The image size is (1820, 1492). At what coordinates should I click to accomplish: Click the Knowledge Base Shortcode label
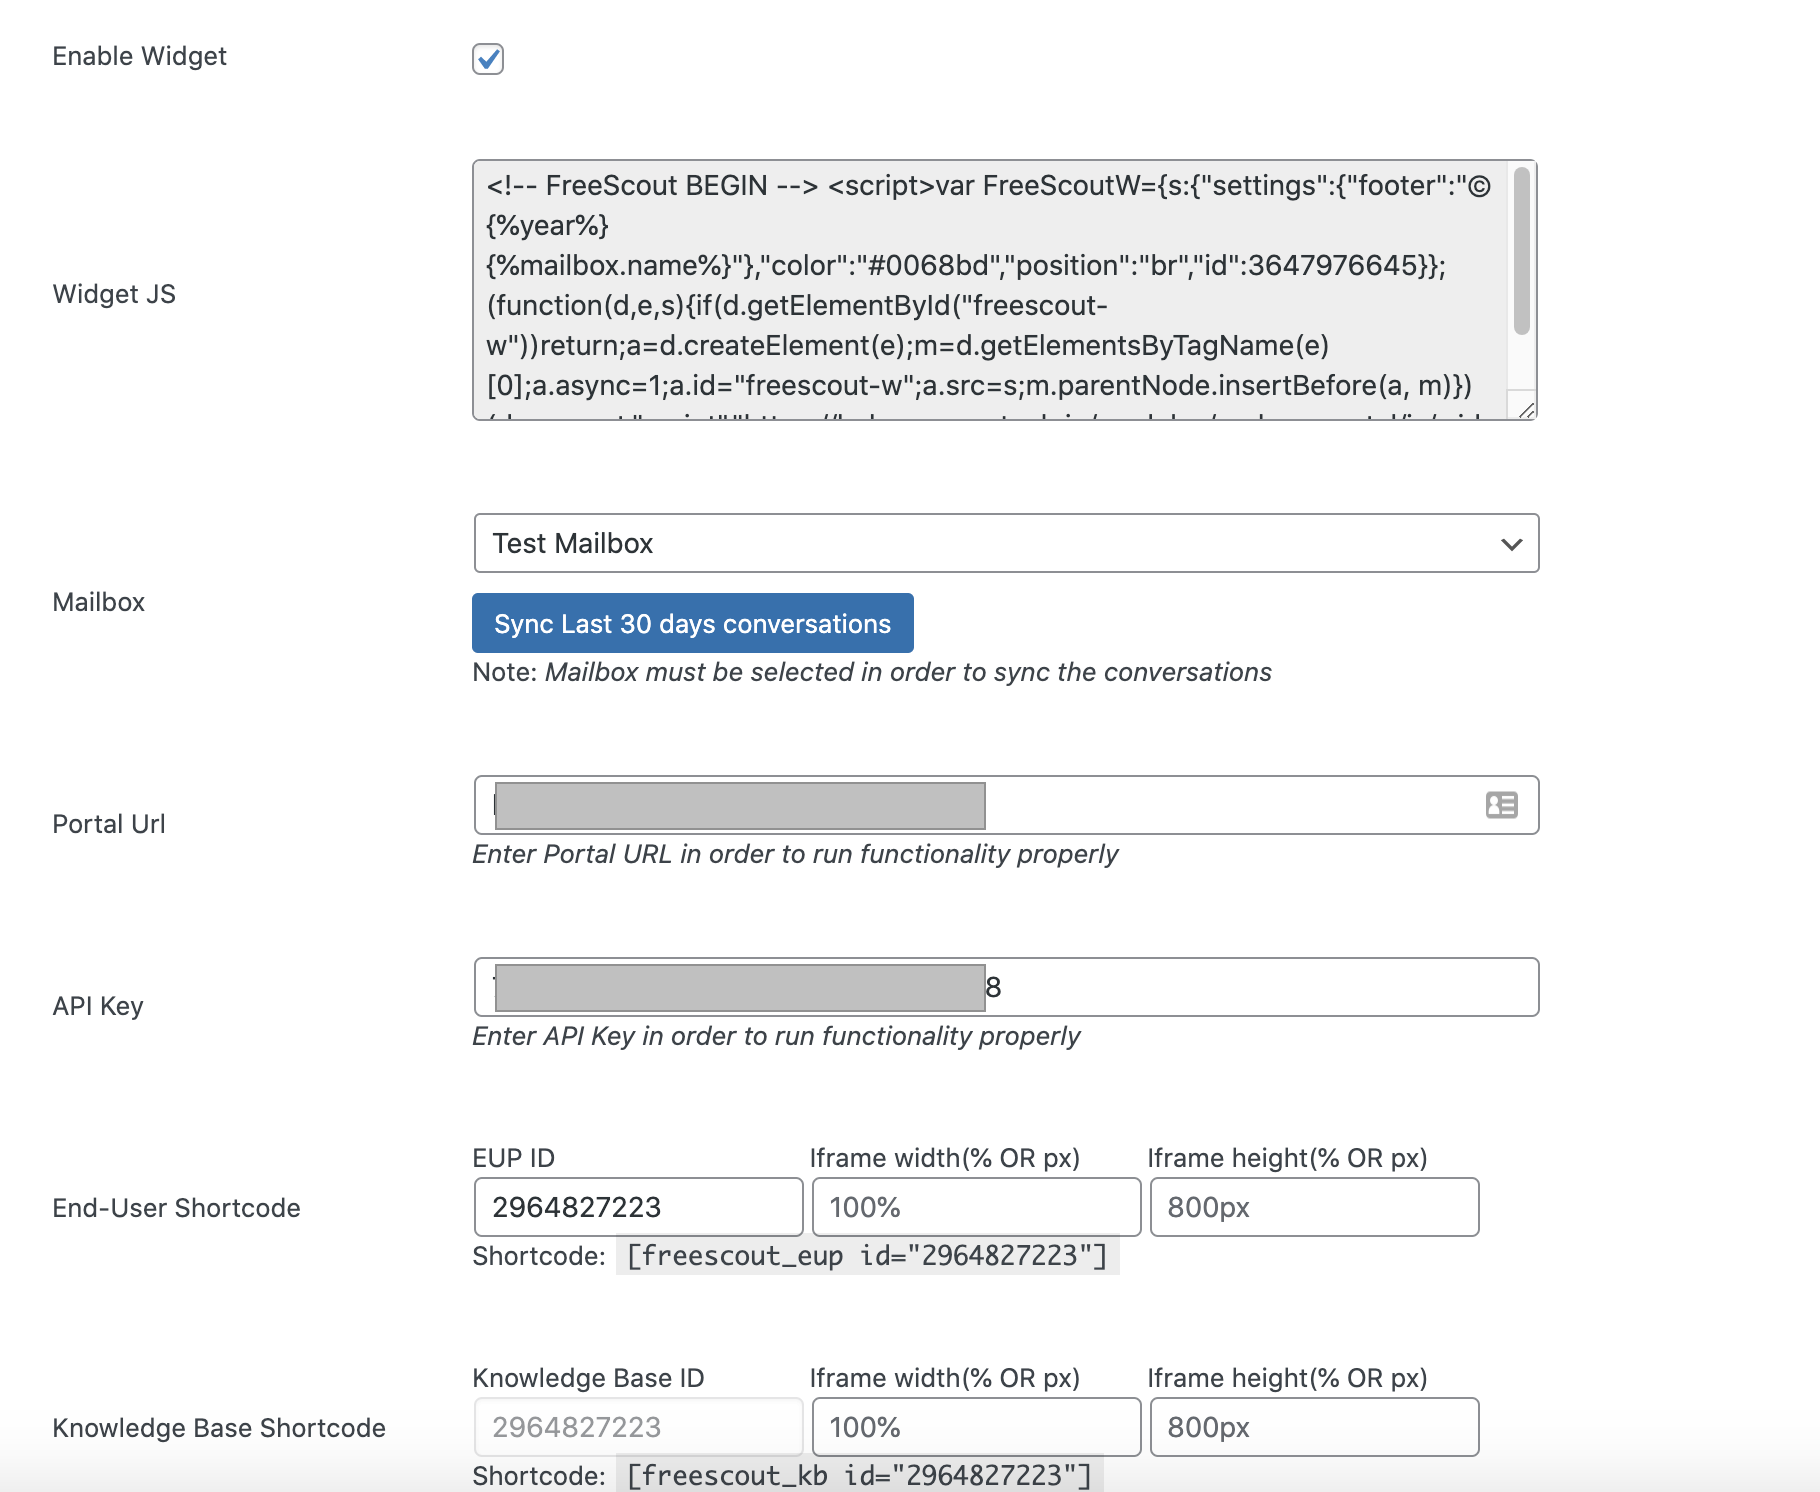[219, 1428]
